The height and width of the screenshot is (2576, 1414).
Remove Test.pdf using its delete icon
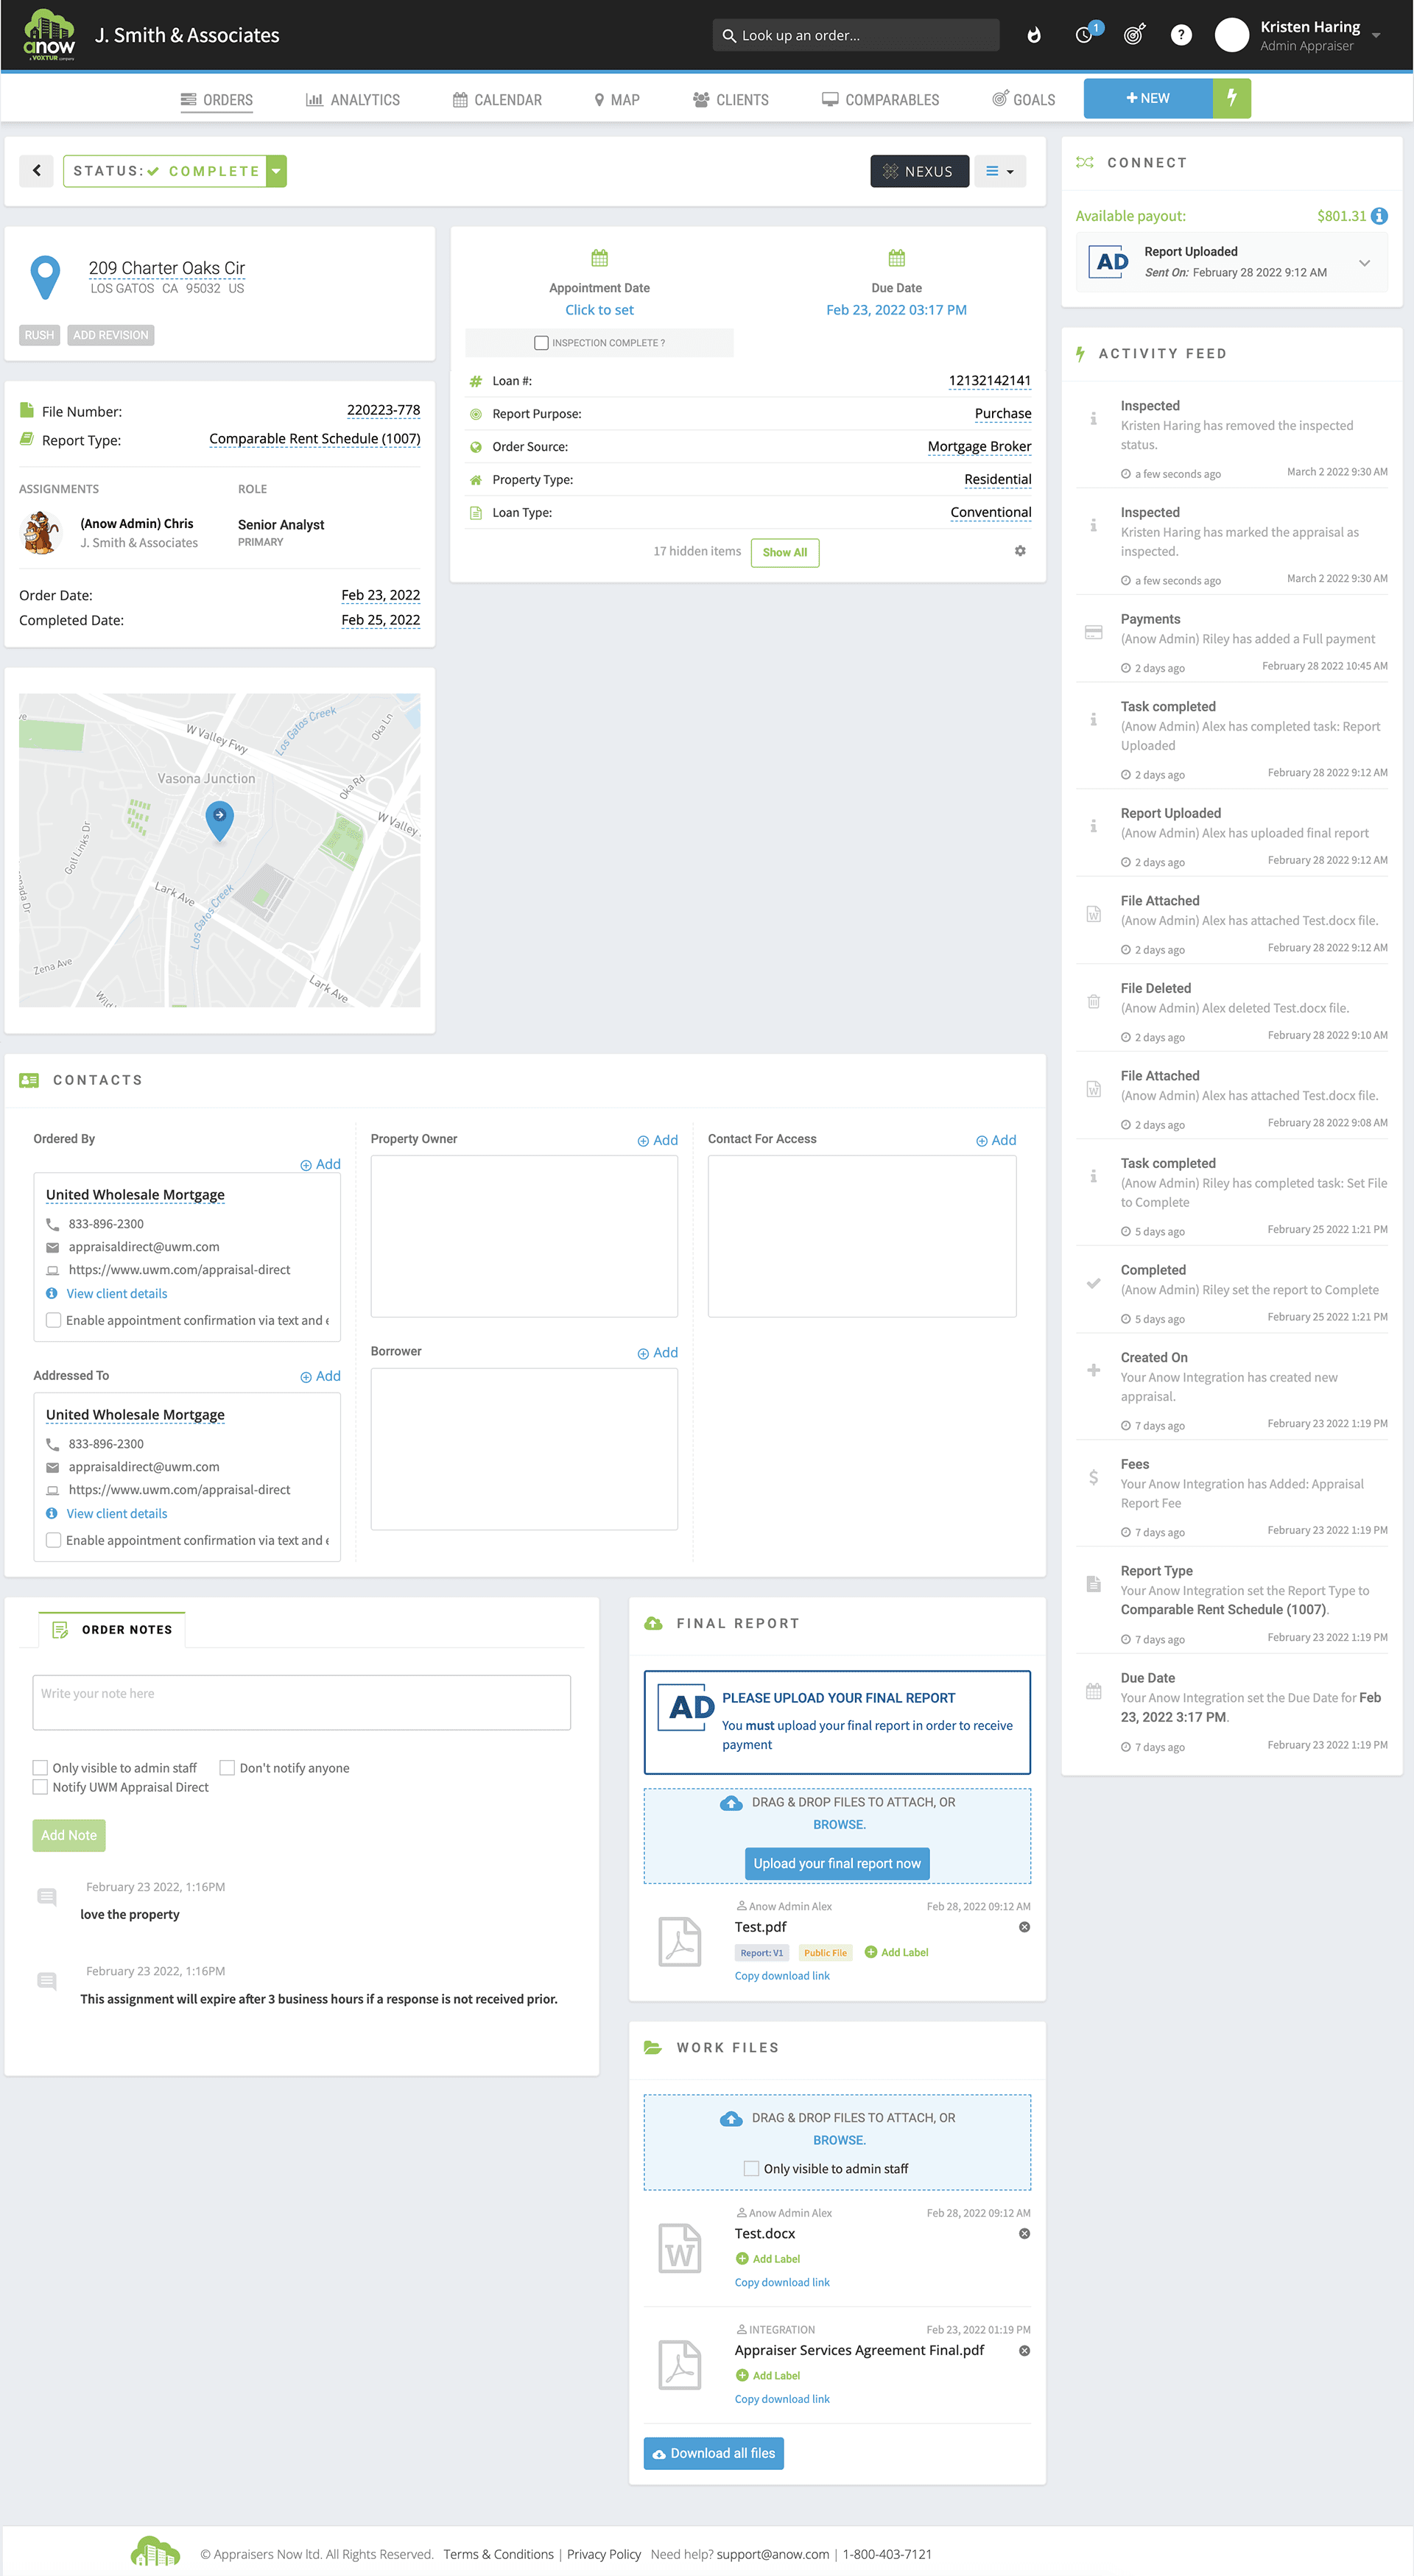pos(1024,1927)
